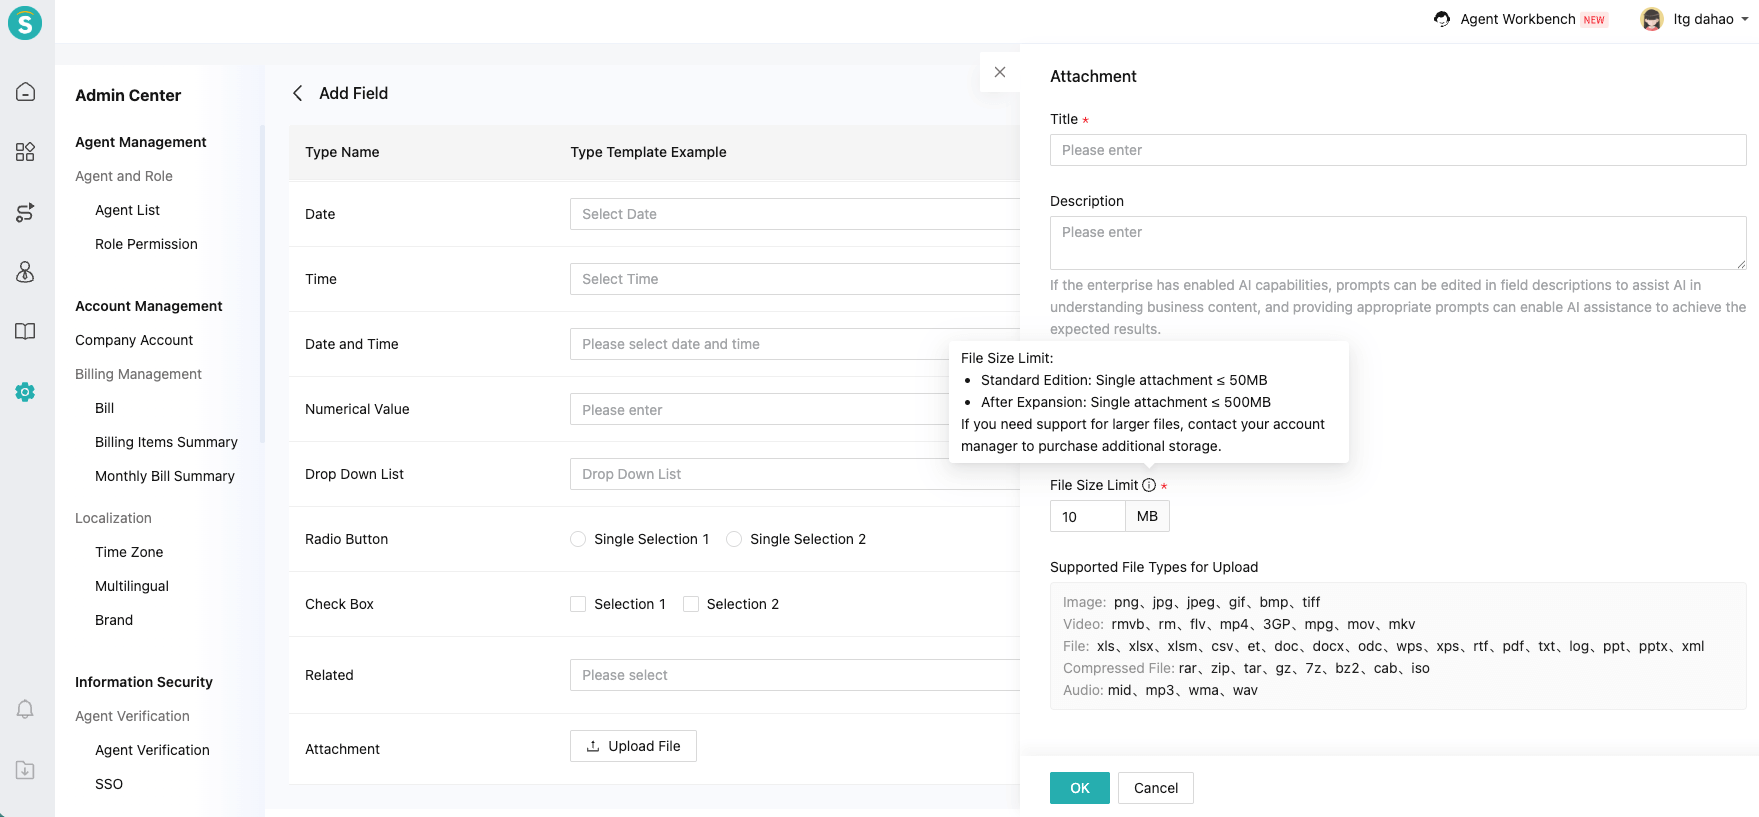Click the File Size Limit info icon

pos(1149,485)
